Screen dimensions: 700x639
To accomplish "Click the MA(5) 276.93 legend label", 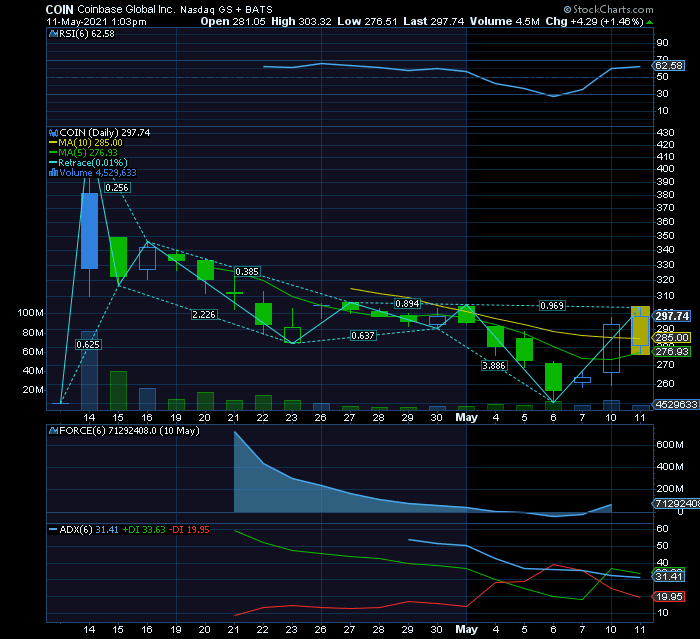I will click(x=88, y=153).
